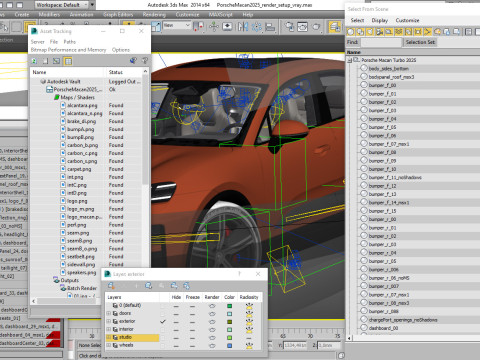The width and height of the screenshot is (480, 360).
Task: Click the Hide/Unhide All Layers icon in Layer dialog
Action: point(174,286)
